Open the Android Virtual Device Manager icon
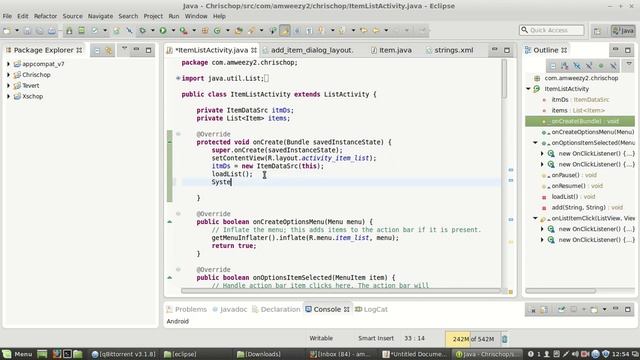 (82, 31)
